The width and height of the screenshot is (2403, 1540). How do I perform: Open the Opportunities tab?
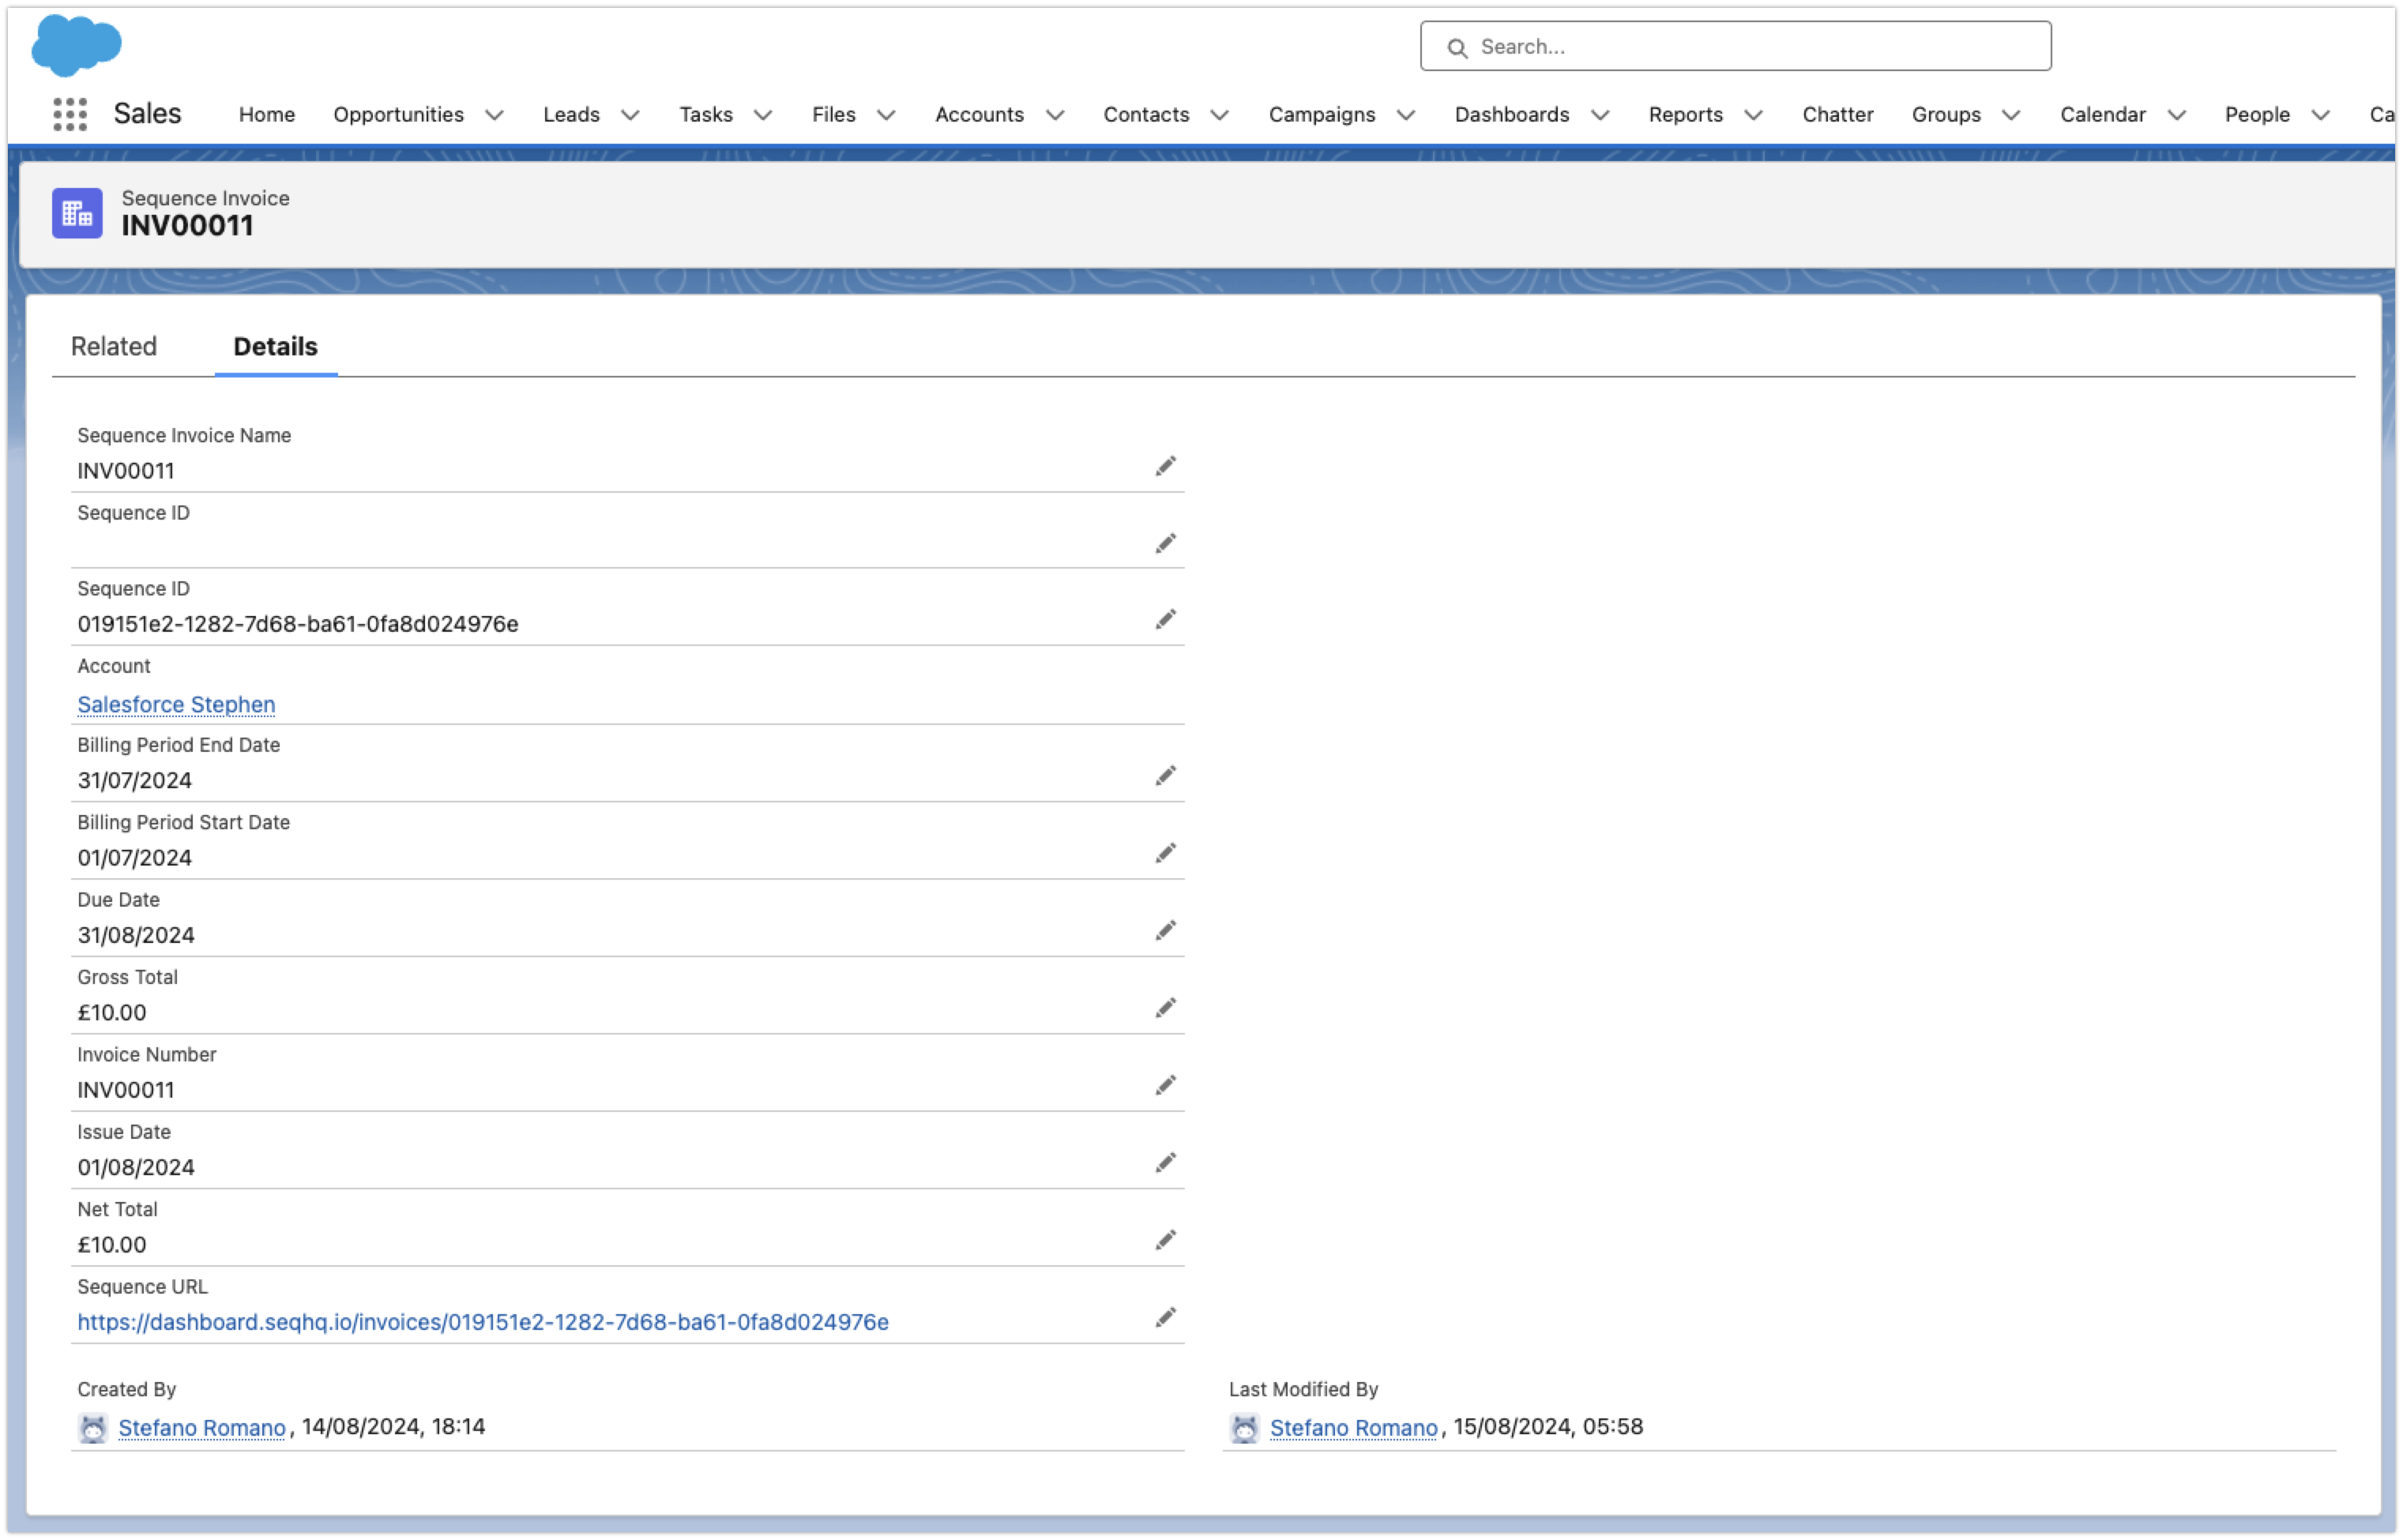pyautogui.click(x=398, y=114)
